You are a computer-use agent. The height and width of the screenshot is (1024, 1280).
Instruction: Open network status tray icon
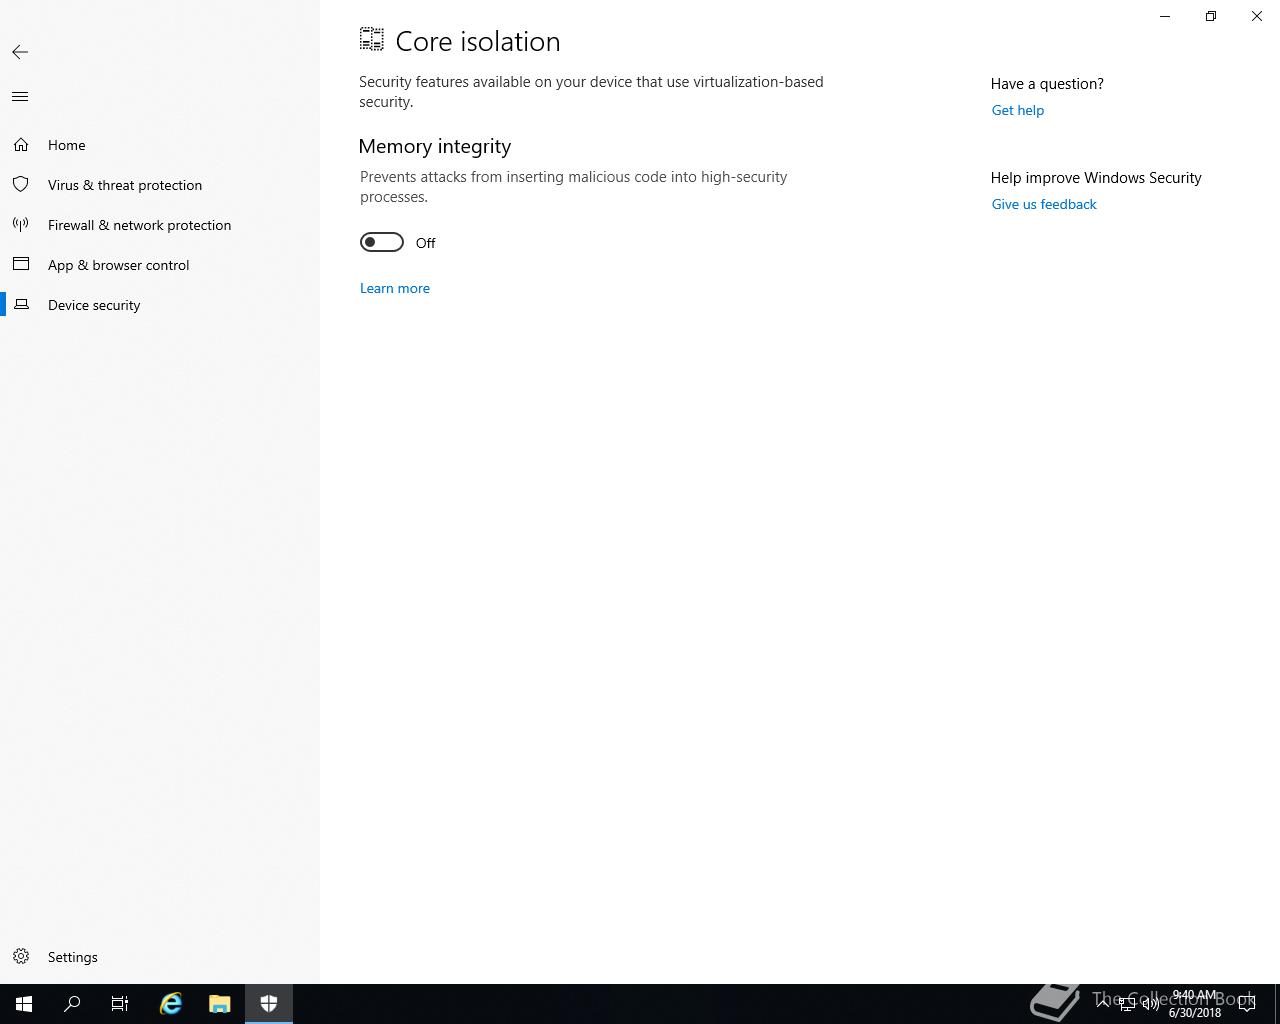point(1127,1004)
